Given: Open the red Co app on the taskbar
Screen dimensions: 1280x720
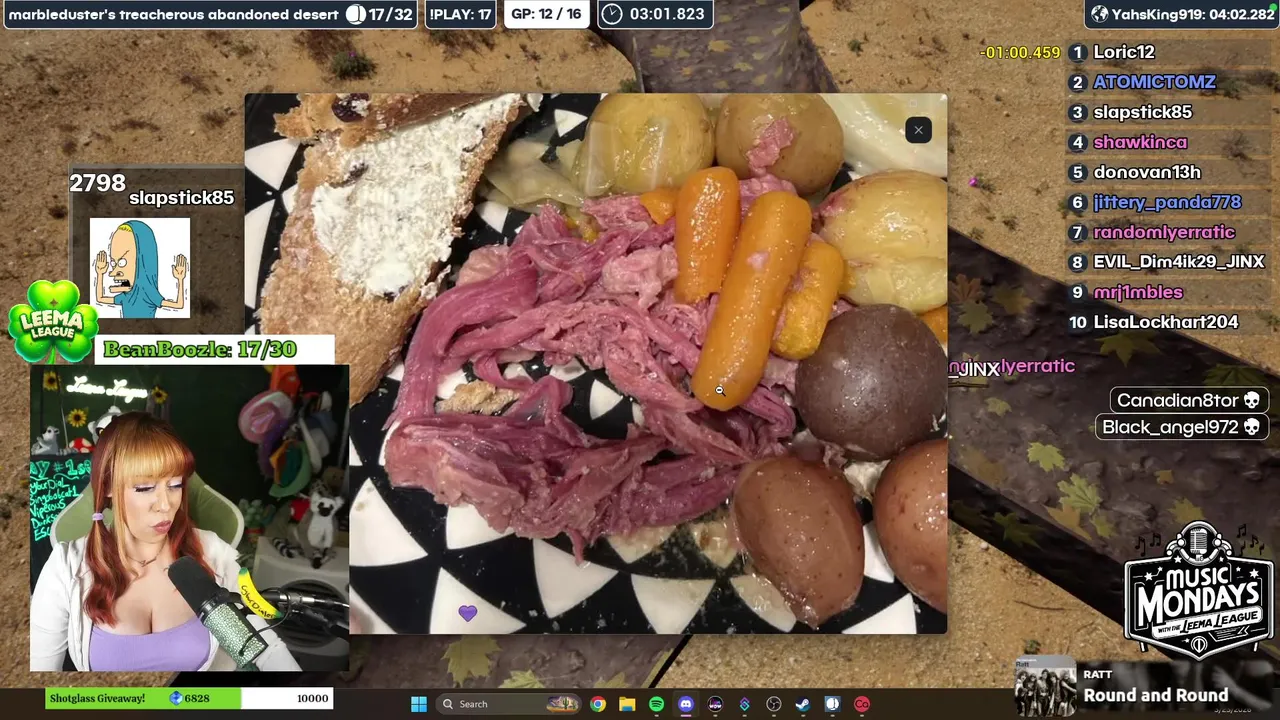Looking at the screenshot, I should 862,704.
